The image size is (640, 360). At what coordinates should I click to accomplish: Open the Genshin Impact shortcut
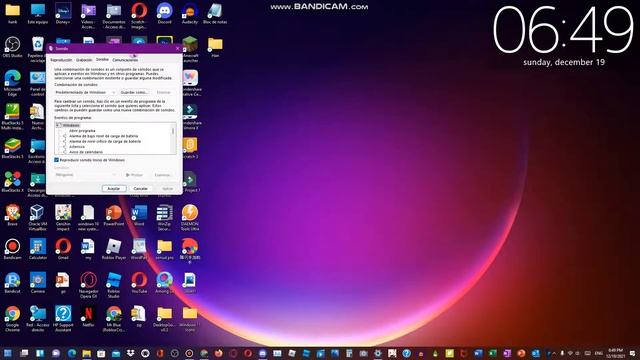[63, 218]
